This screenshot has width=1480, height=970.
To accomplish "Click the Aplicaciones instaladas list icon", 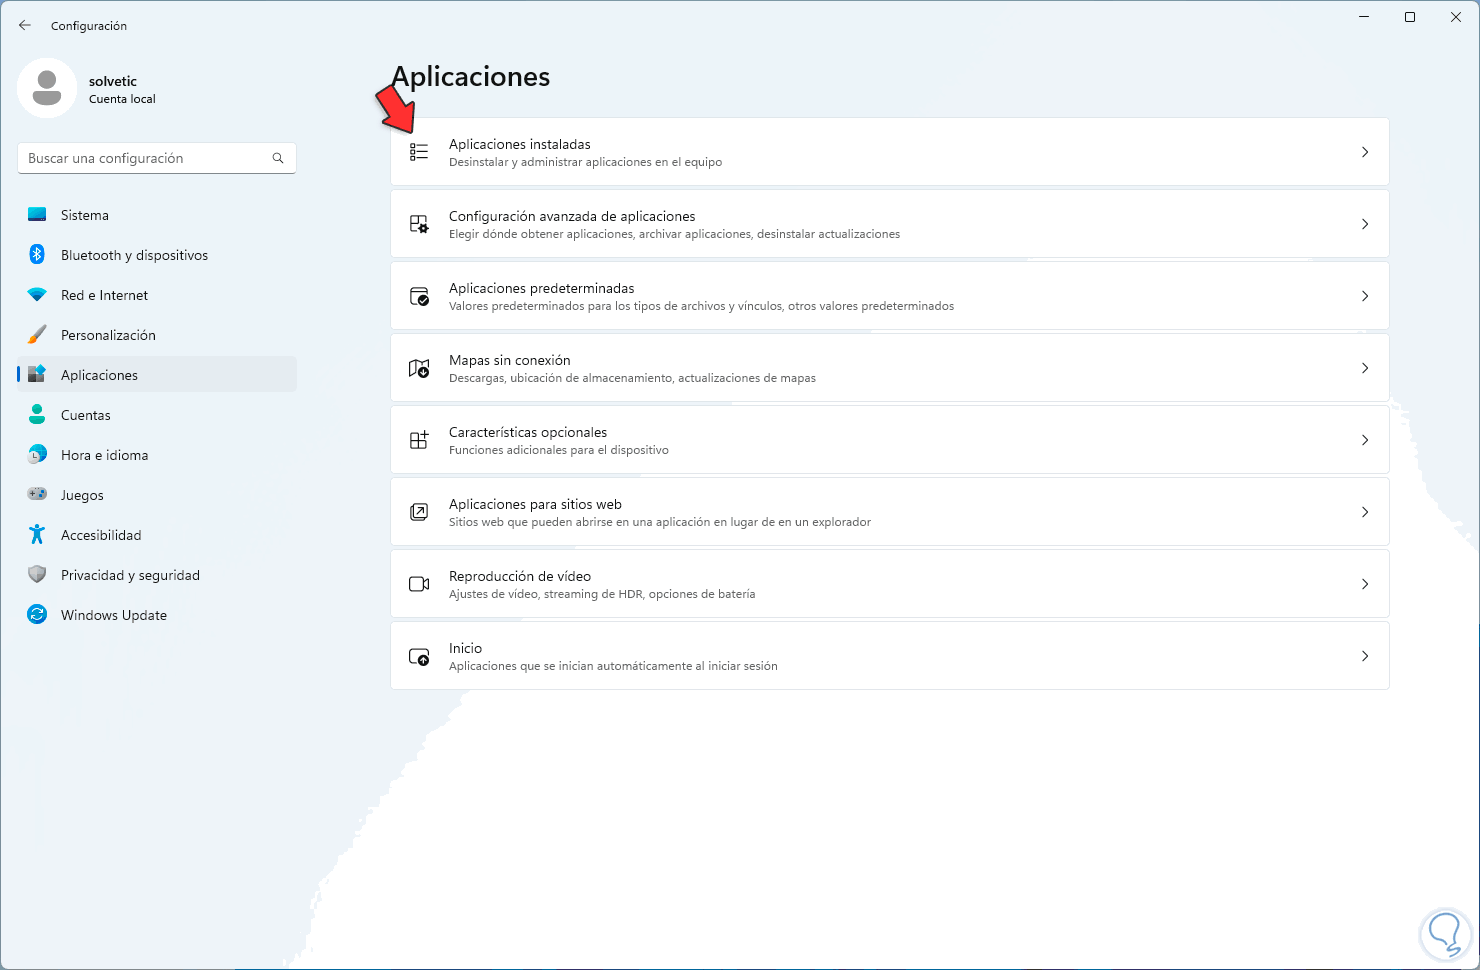I will click(419, 152).
